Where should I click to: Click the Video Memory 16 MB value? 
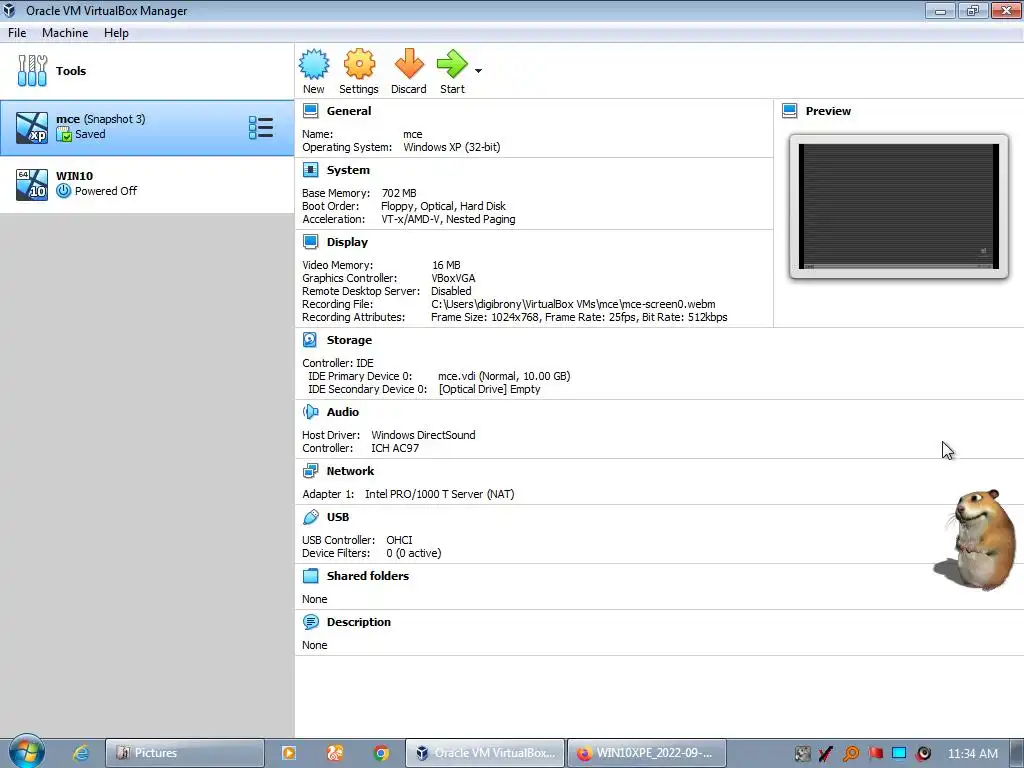[x=446, y=265]
